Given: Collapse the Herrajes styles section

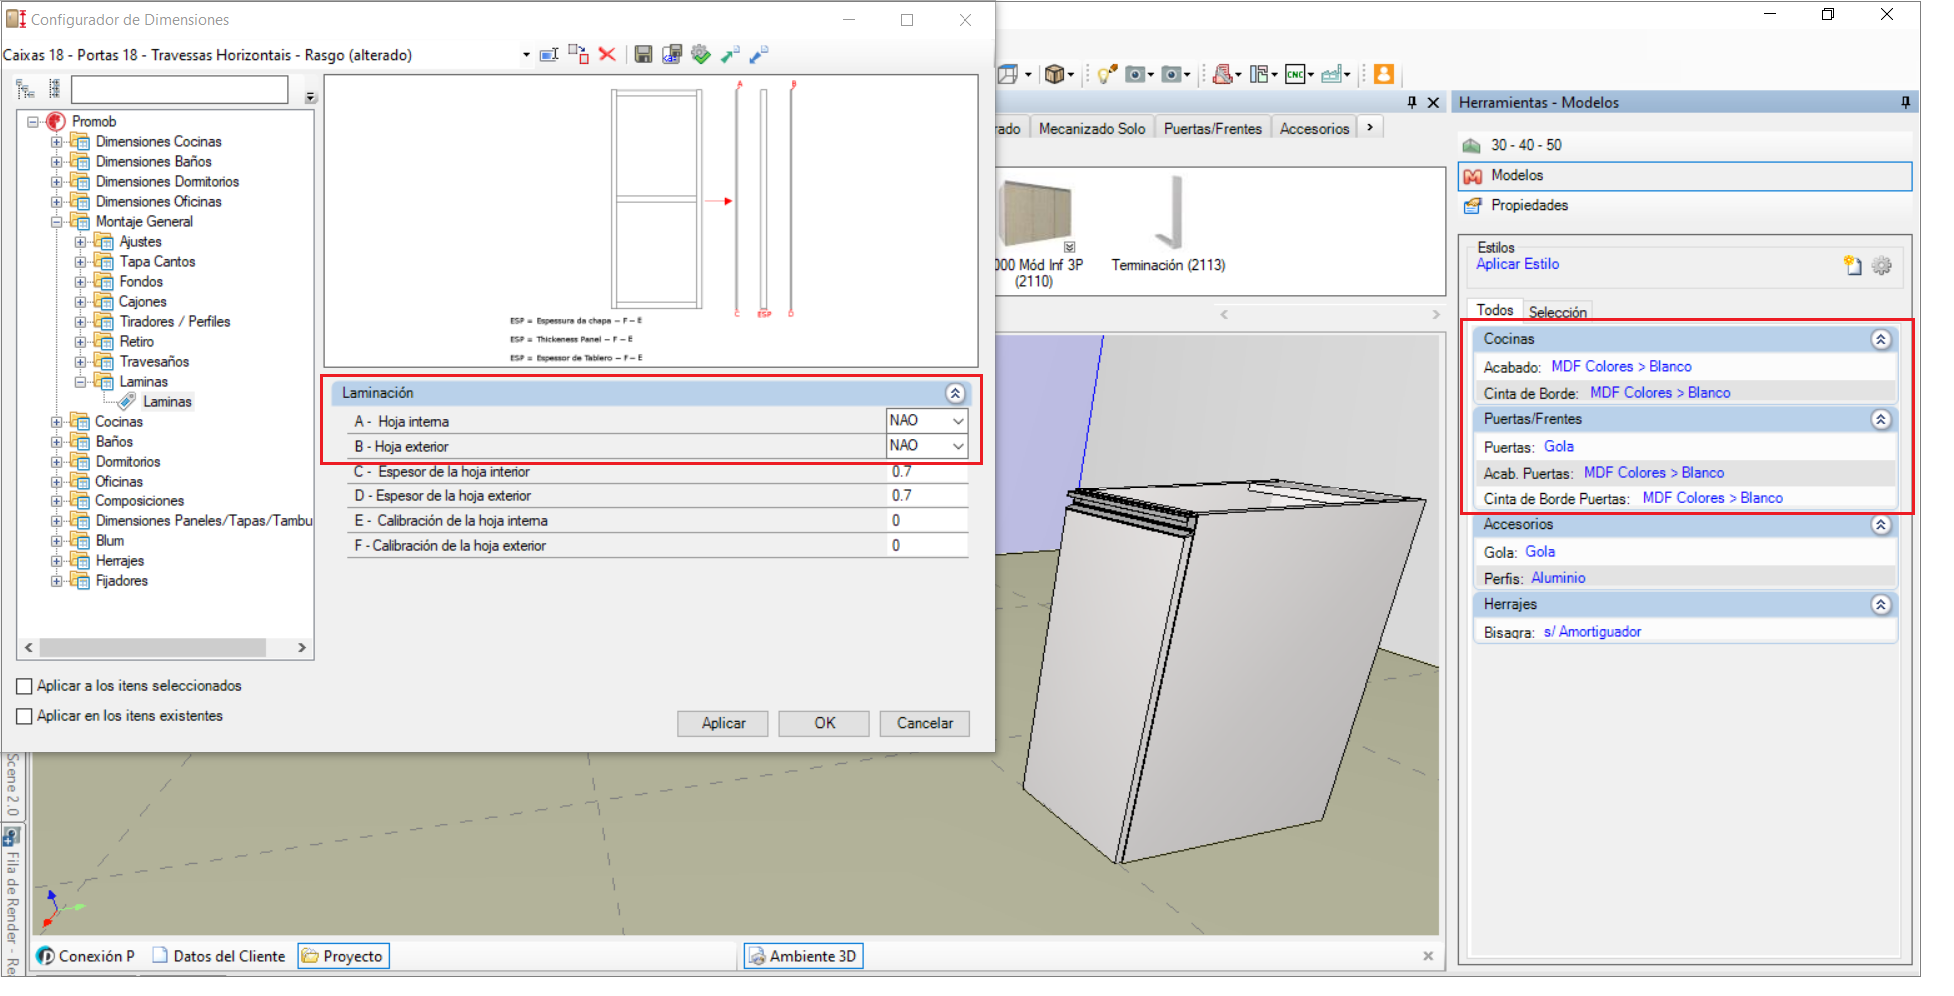Looking at the screenshot, I should click(1881, 604).
